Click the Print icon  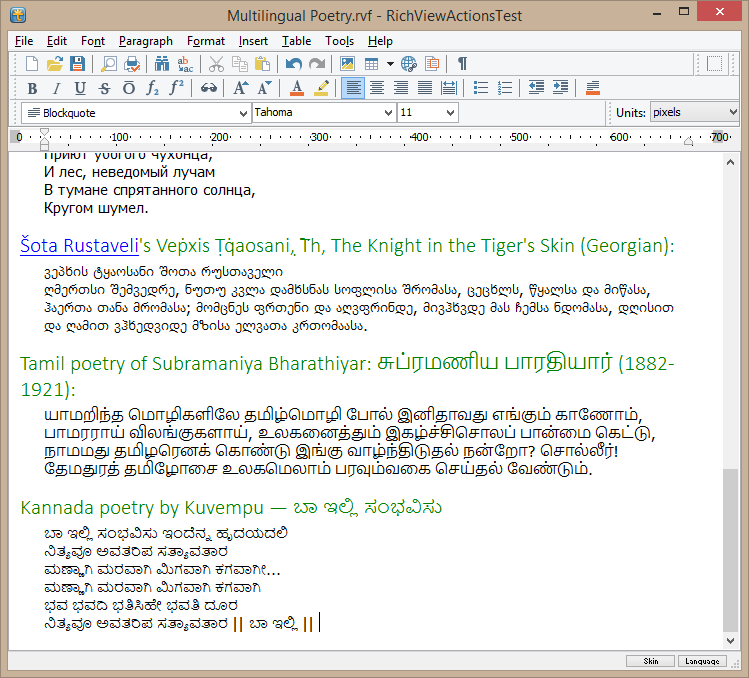[132, 64]
